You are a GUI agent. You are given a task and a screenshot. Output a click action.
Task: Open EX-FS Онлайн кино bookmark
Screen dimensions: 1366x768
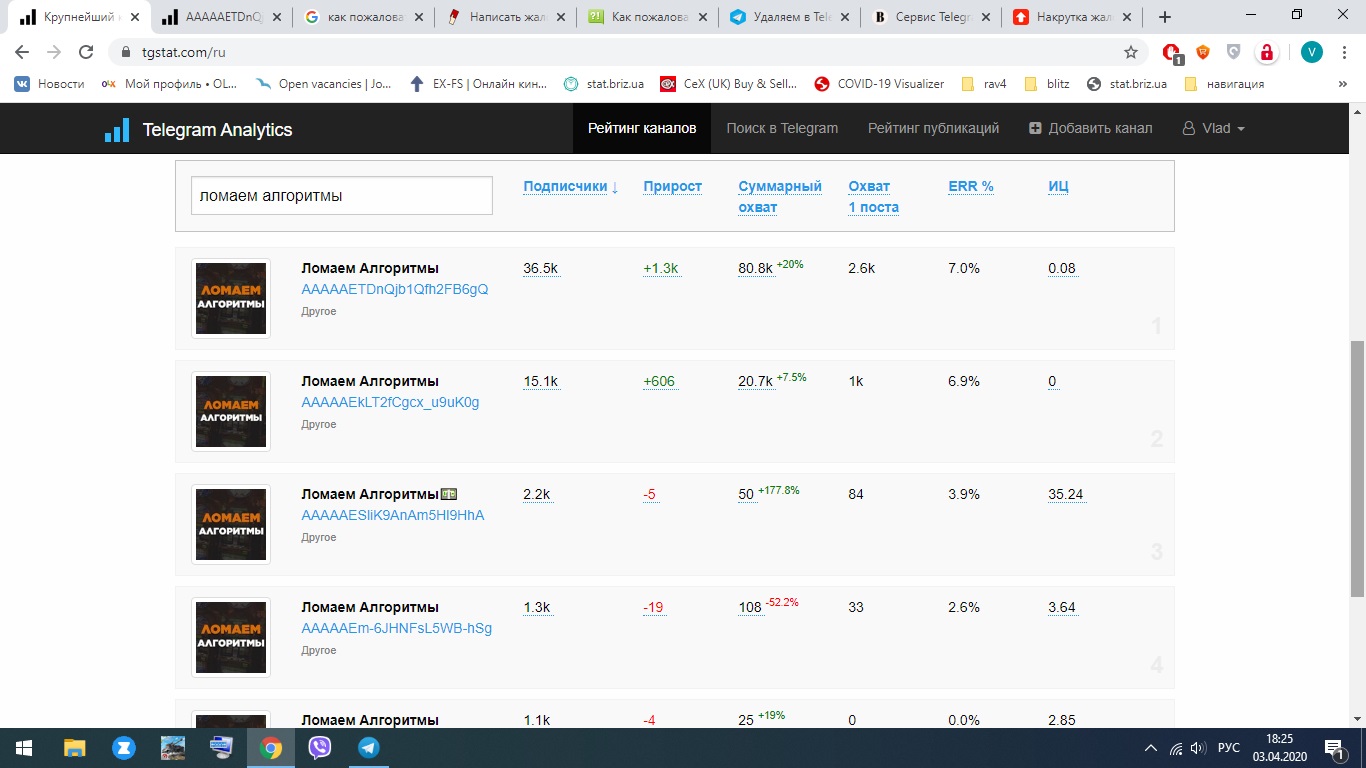(478, 84)
